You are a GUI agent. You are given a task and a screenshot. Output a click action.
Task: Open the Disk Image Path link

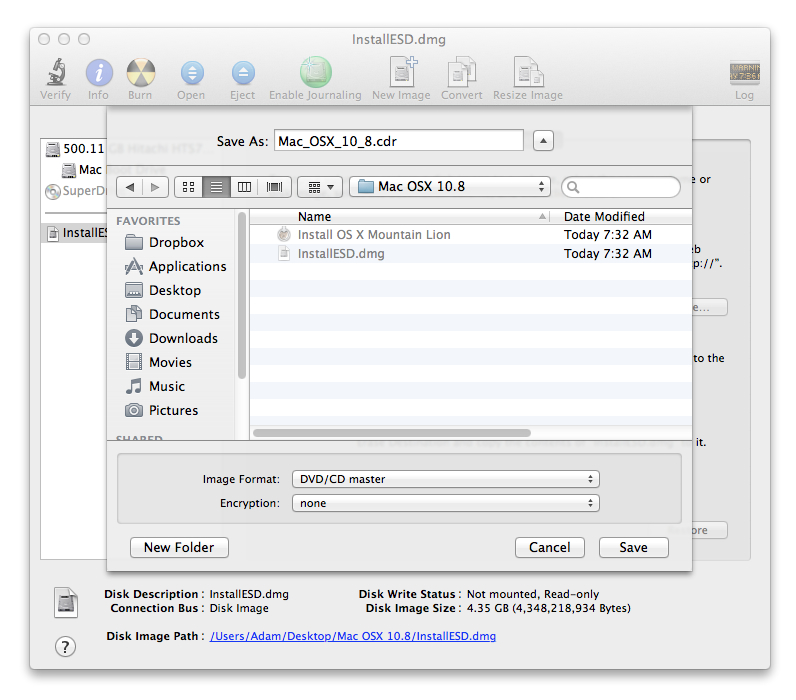pos(353,637)
